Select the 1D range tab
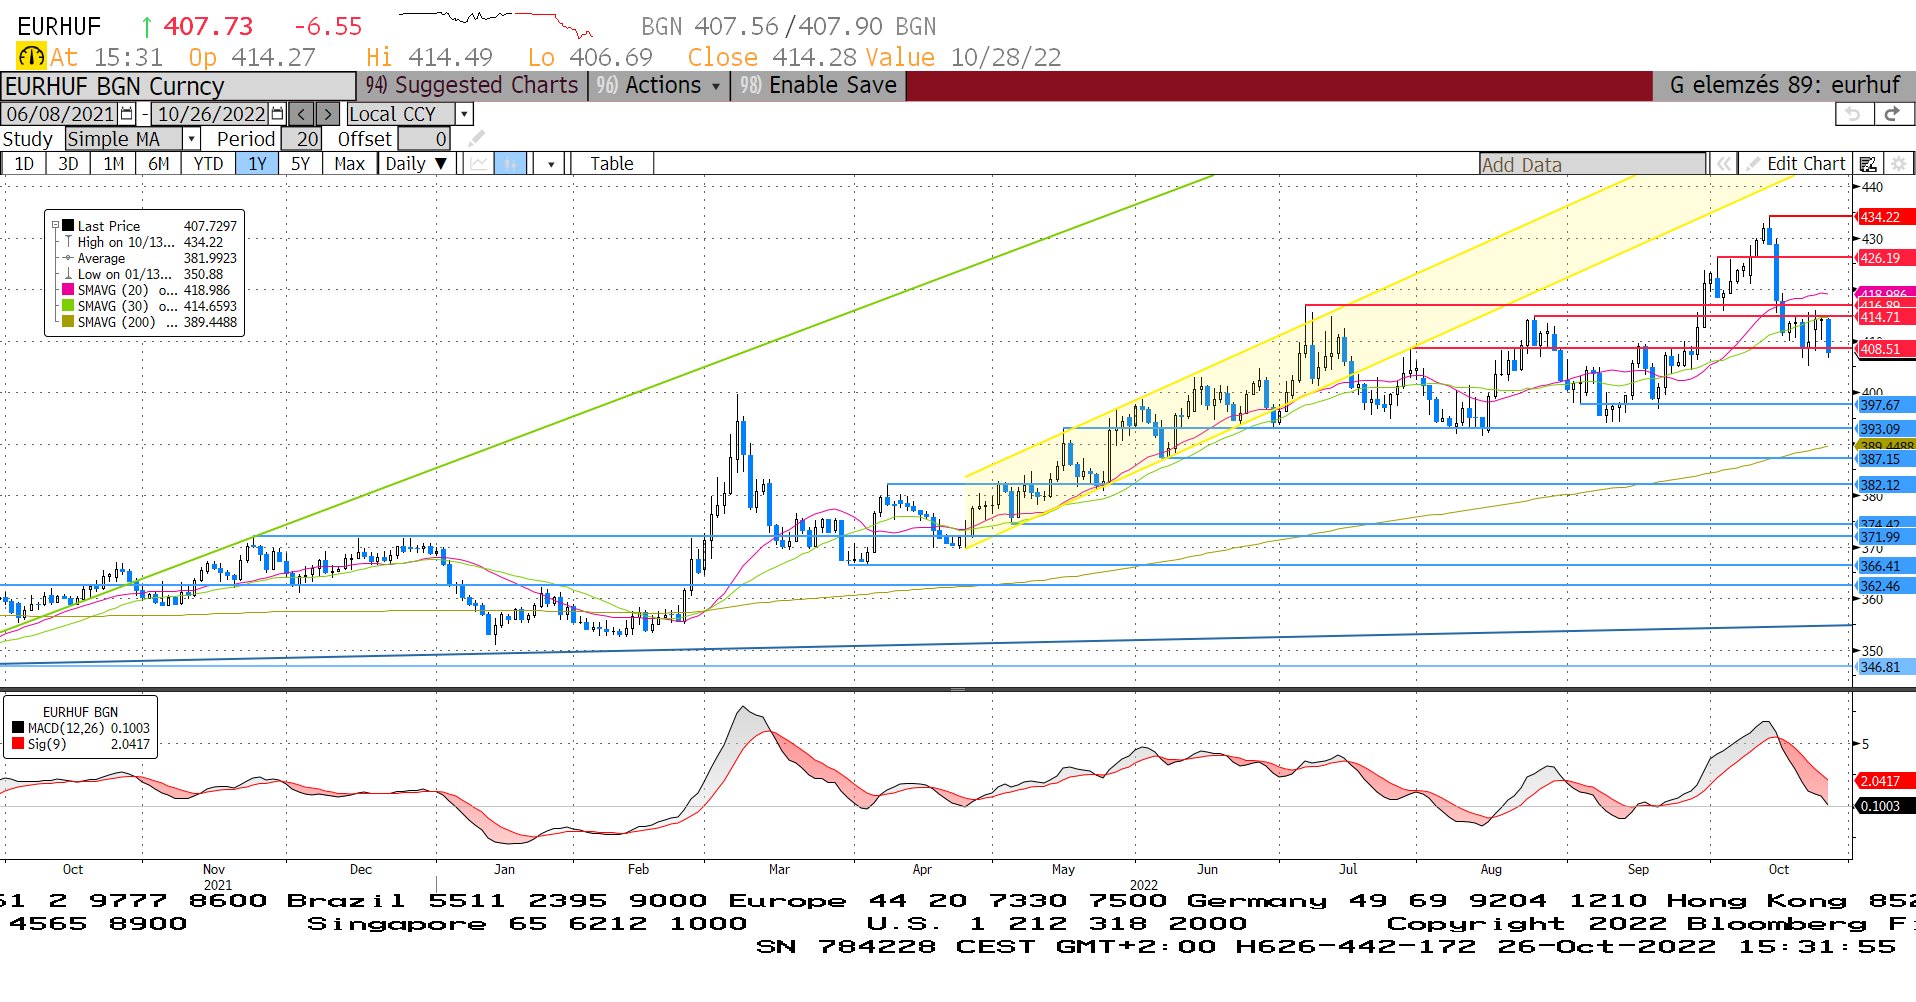Viewport: 1916px width, 1002px height. point(24,164)
